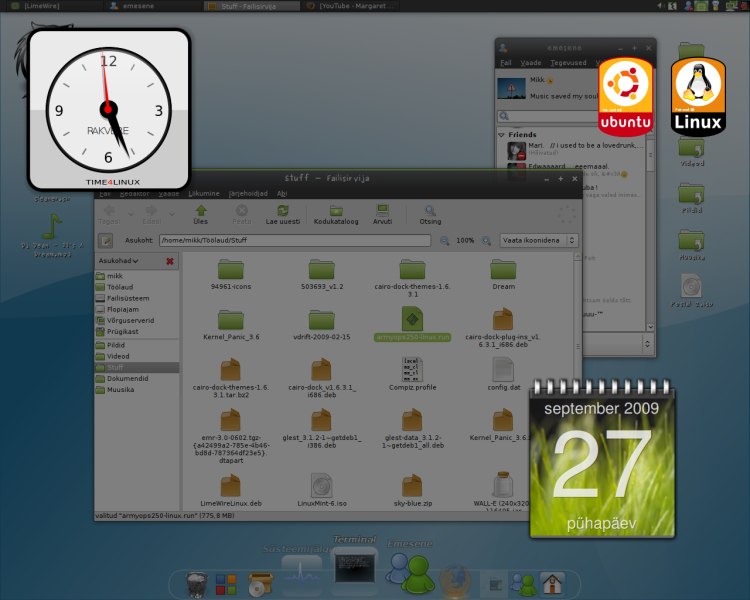Go back with Tagasi arrow
This screenshot has width=750, height=600.
coord(110,215)
